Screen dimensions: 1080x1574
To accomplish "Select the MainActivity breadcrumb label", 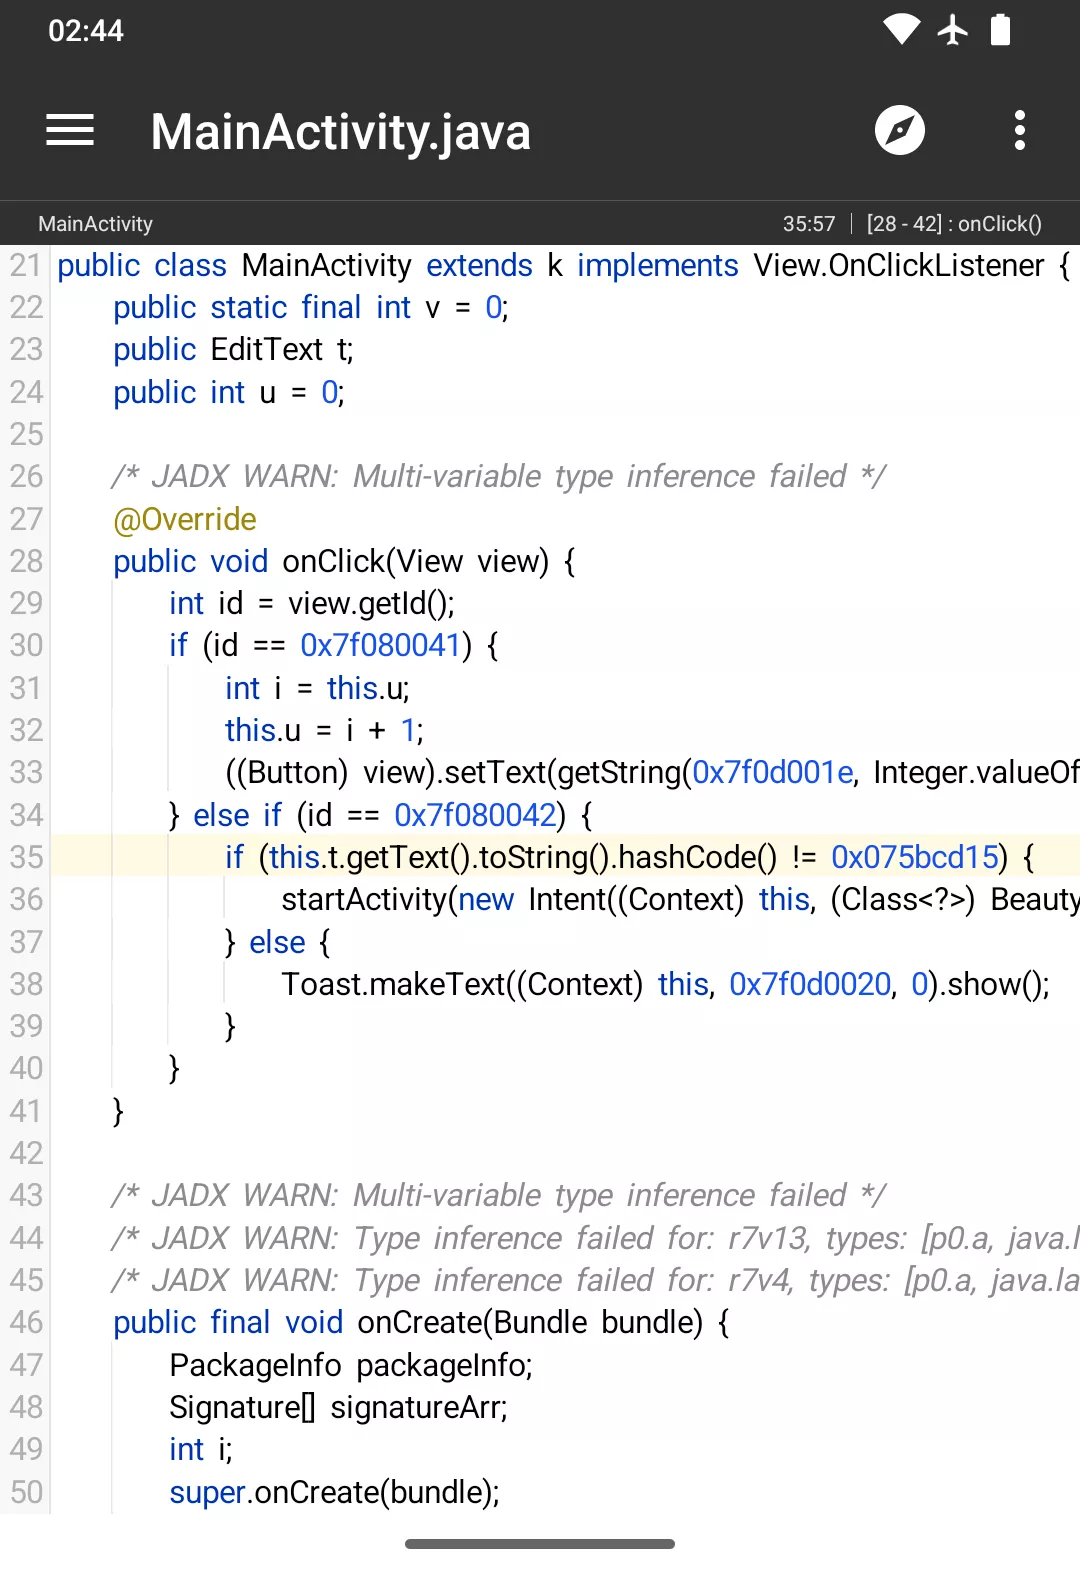I will [95, 224].
